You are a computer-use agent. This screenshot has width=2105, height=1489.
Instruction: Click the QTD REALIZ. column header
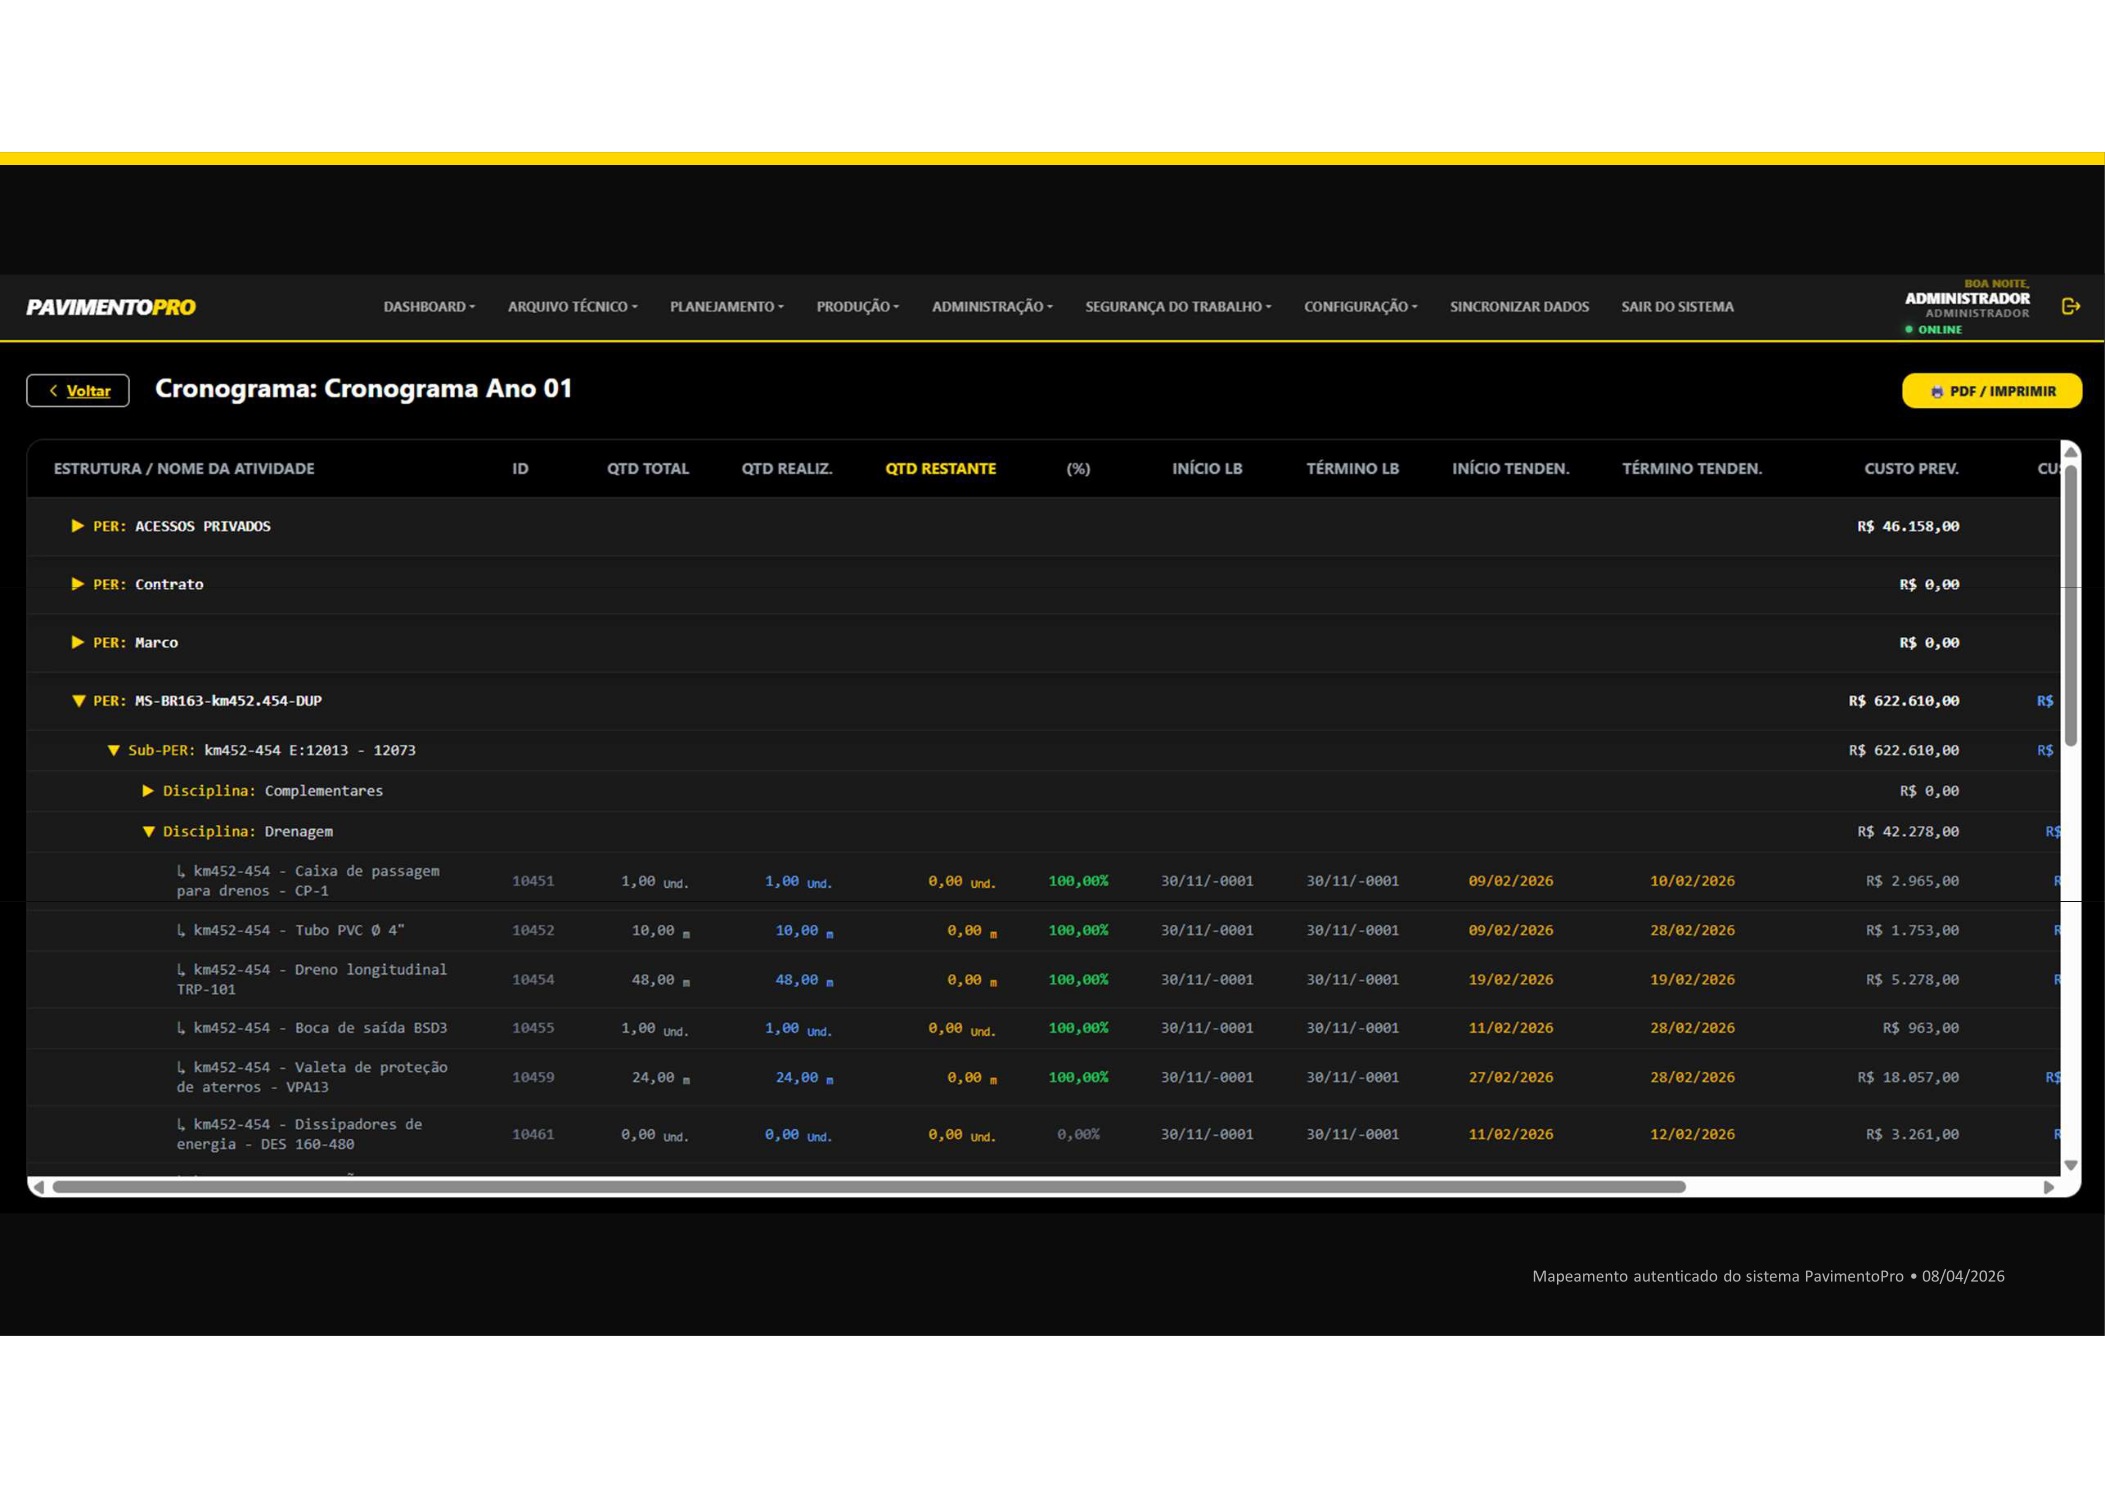click(786, 469)
